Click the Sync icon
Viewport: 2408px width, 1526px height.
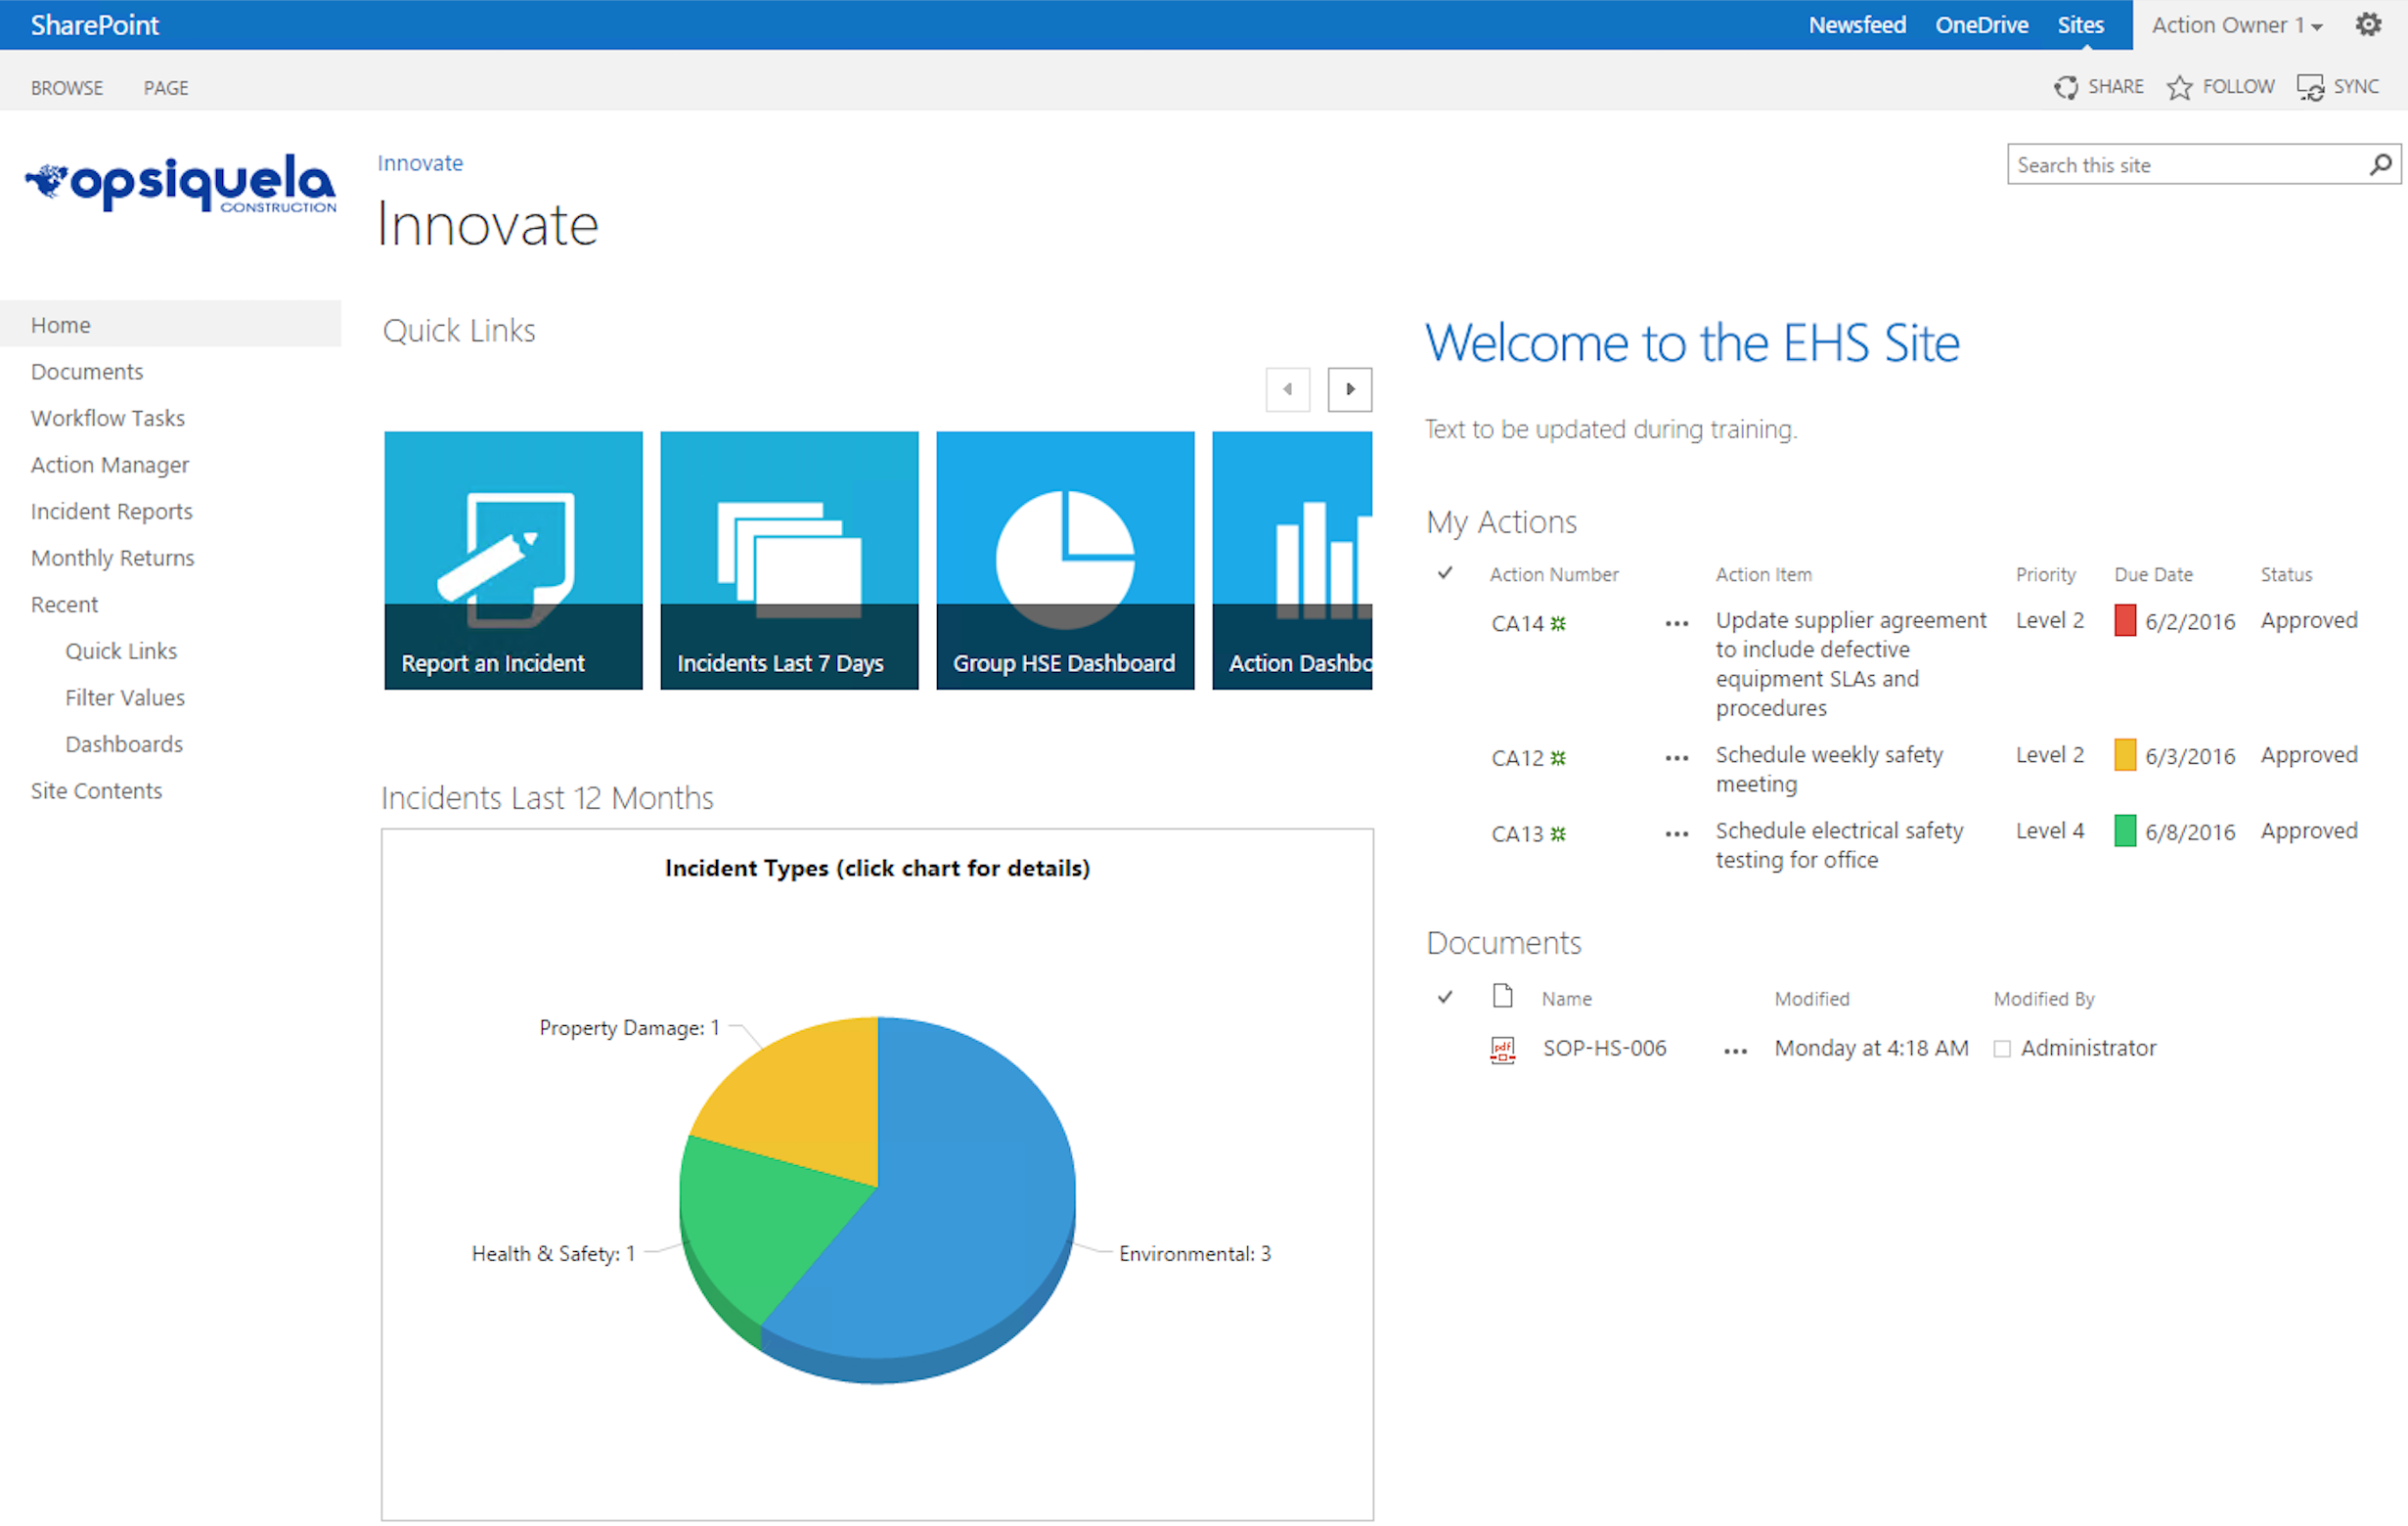[2309, 88]
